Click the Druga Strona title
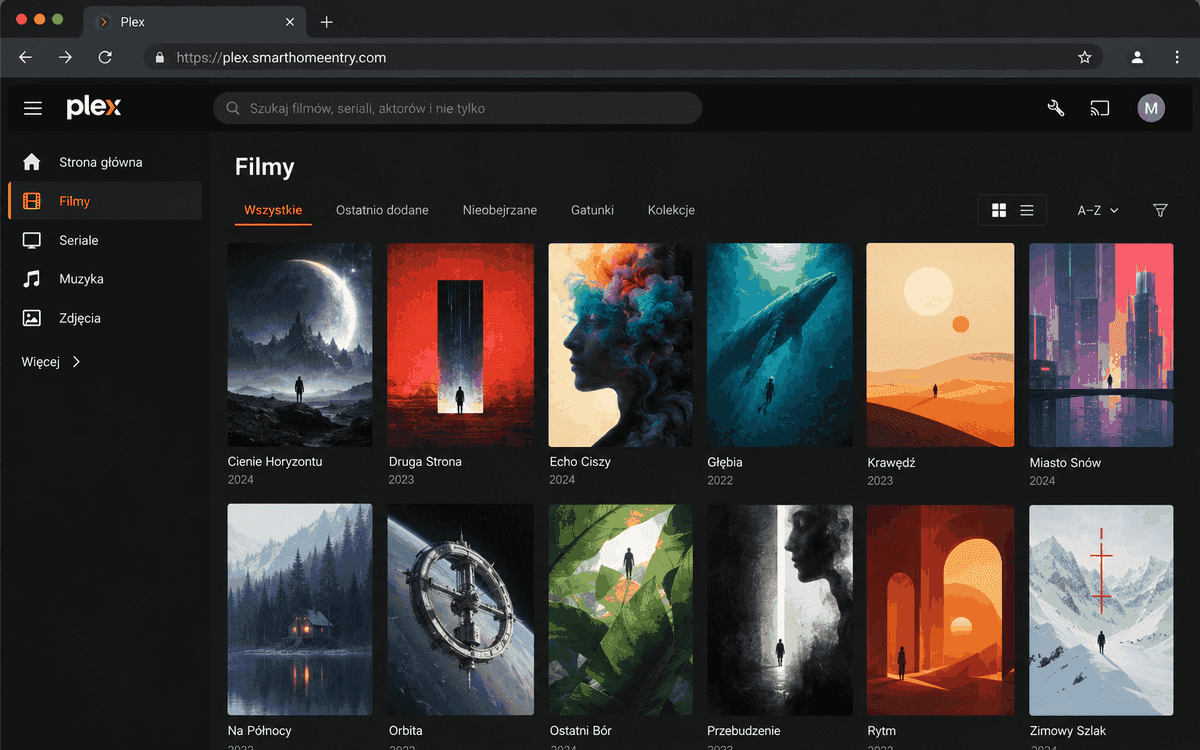The width and height of the screenshot is (1200, 750). (425, 462)
